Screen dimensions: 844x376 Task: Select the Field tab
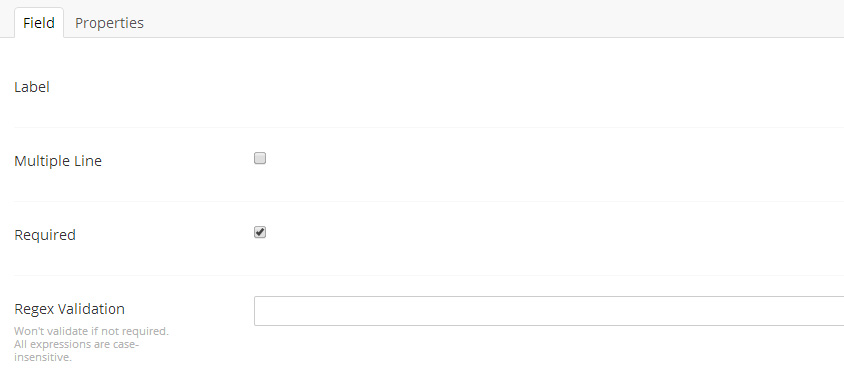[39, 23]
